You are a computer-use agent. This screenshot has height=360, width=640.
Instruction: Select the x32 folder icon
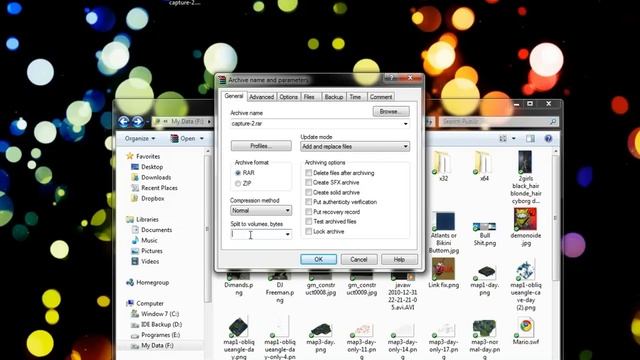[x=443, y=163]
